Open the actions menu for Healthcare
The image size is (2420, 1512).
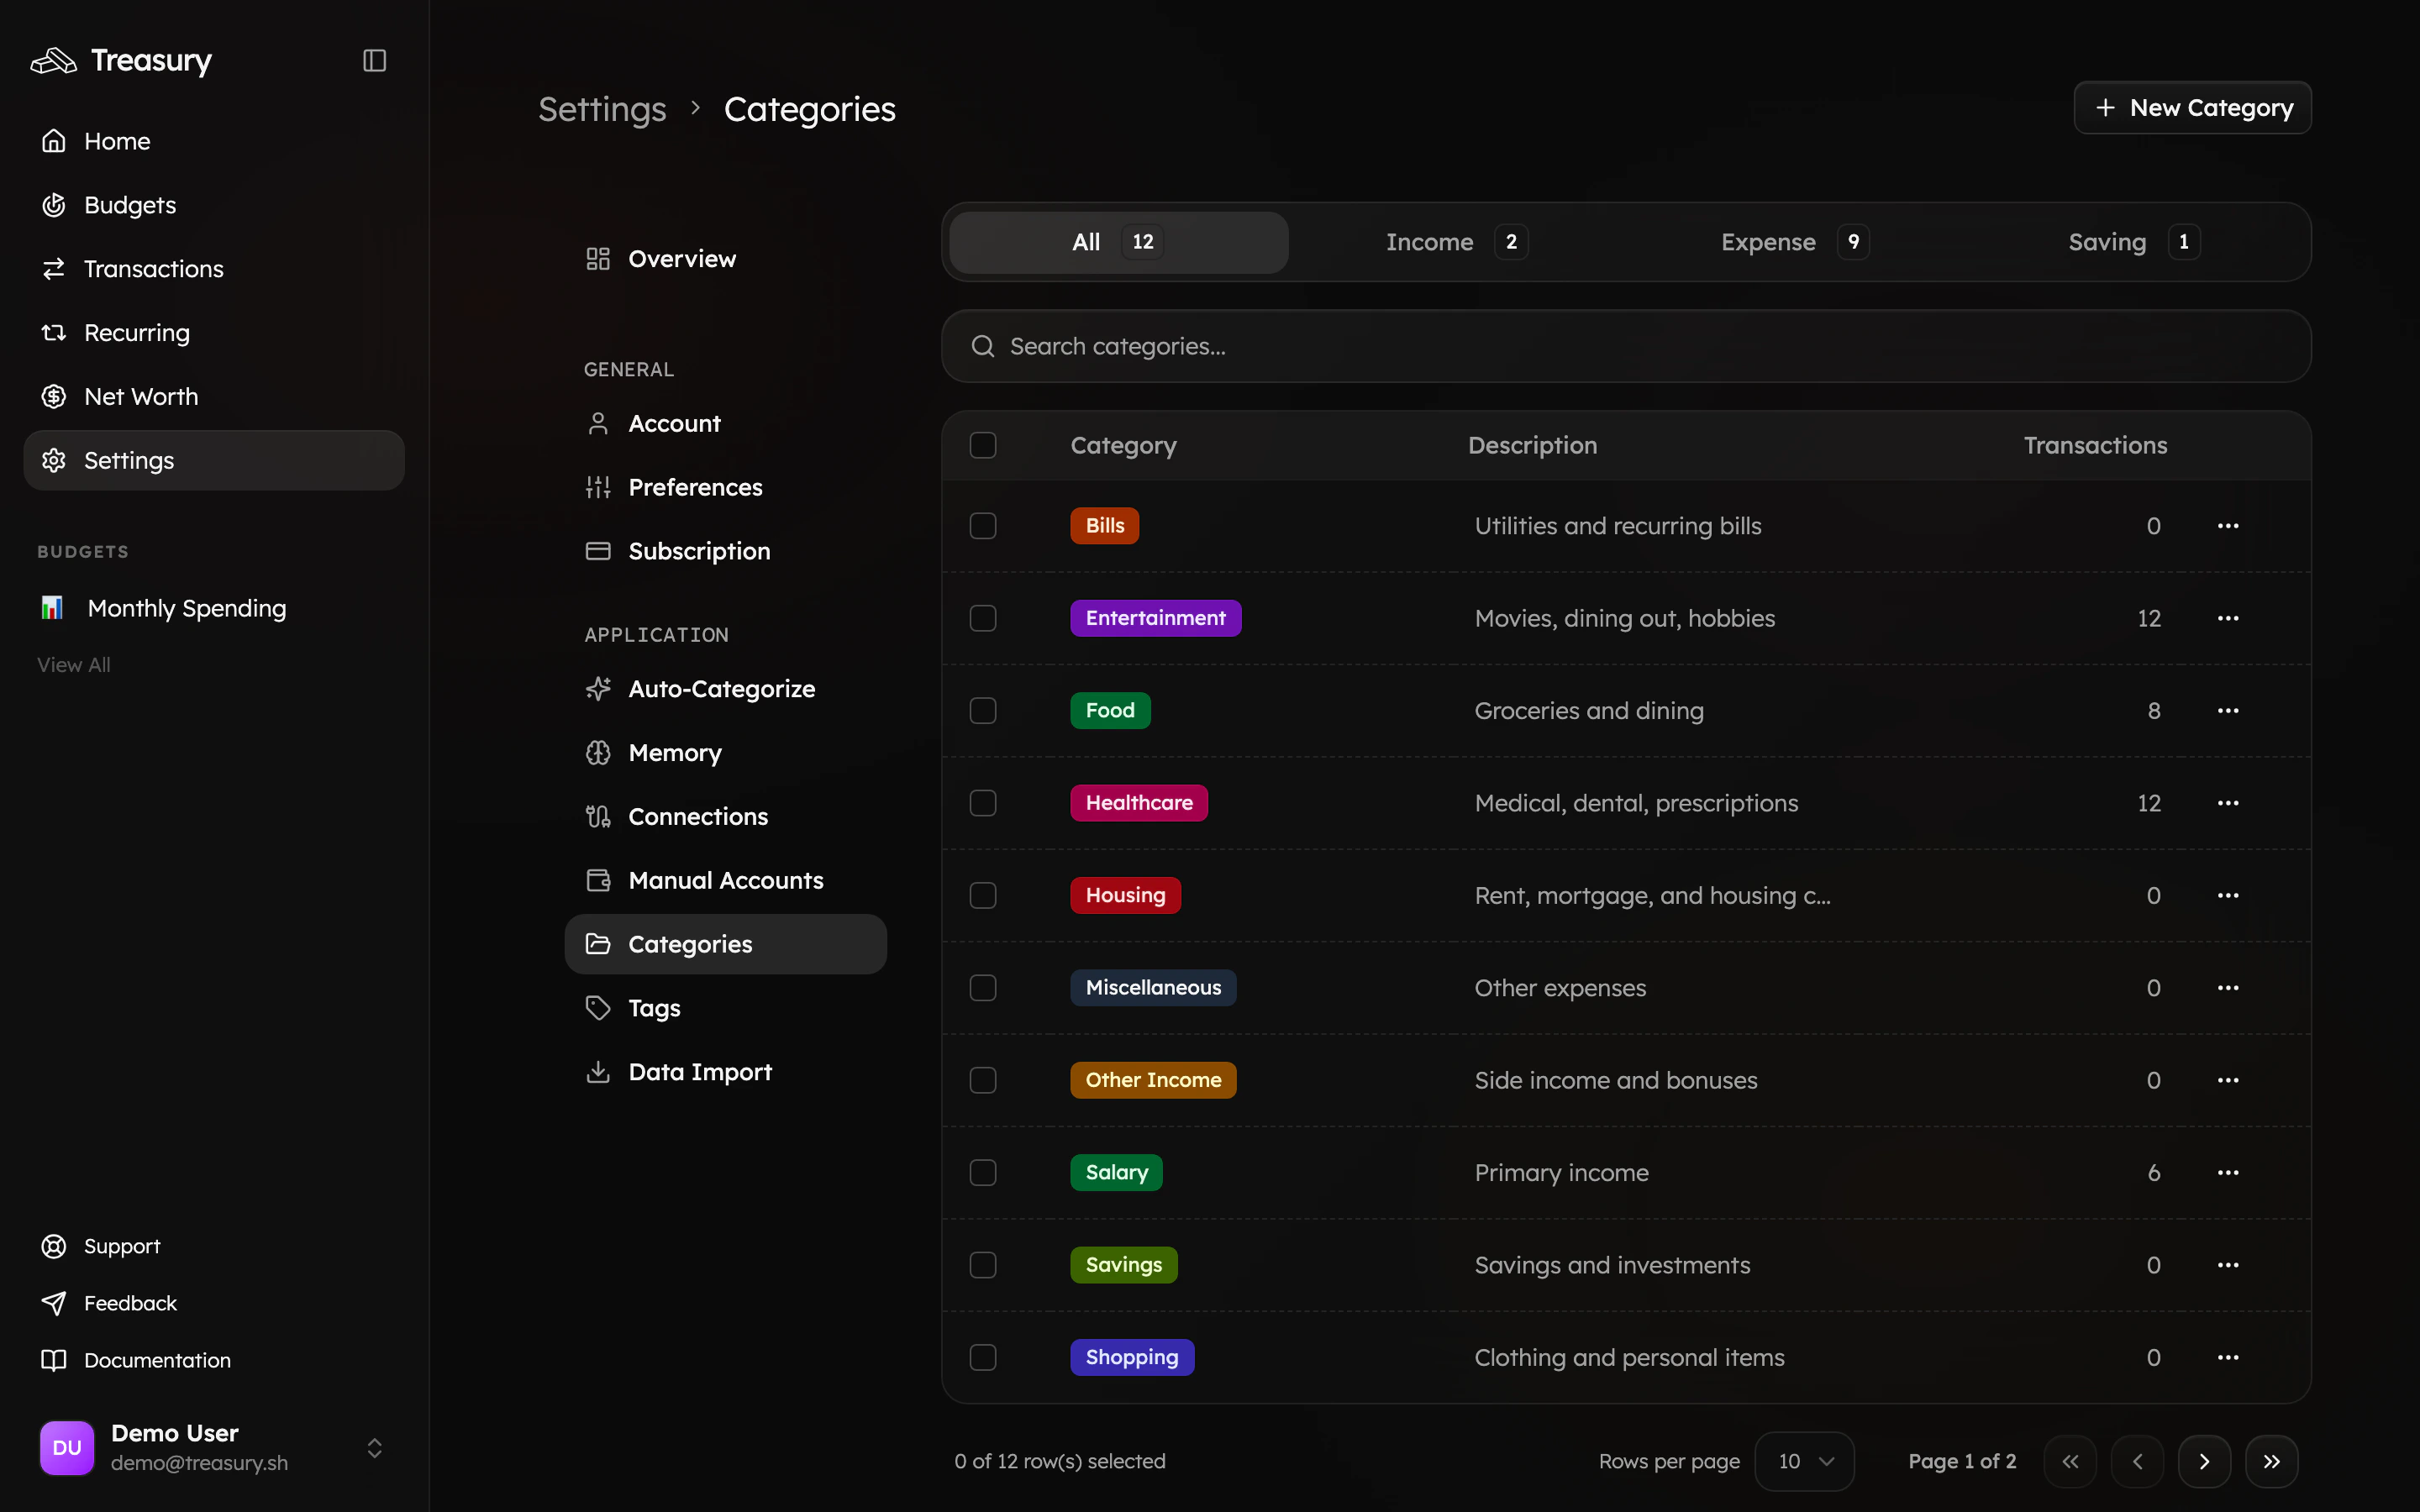pos(2228,803)
